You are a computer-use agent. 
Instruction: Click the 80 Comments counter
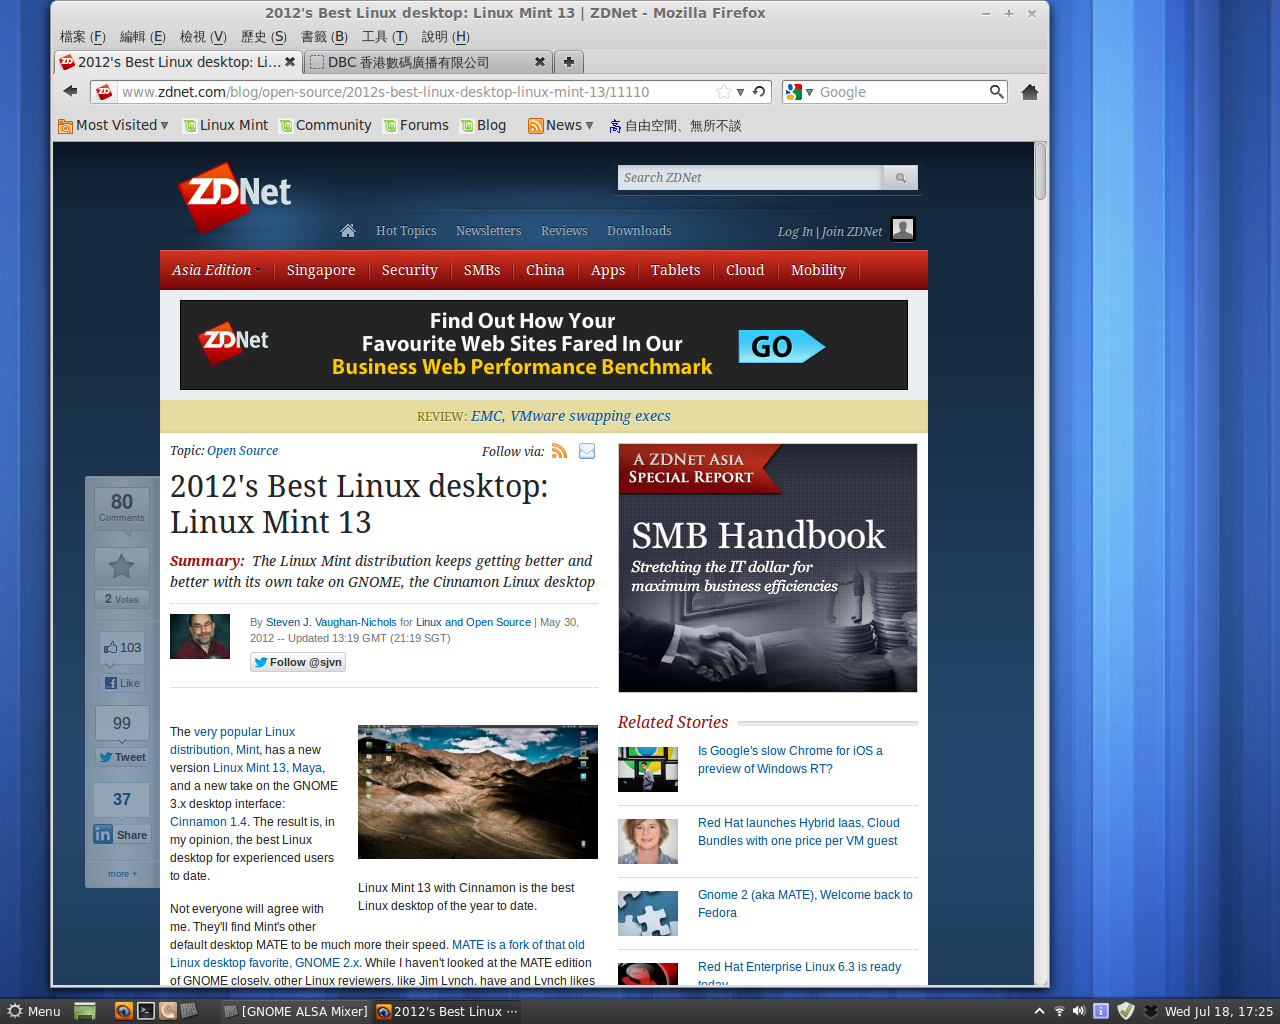(x=122, y=507)
